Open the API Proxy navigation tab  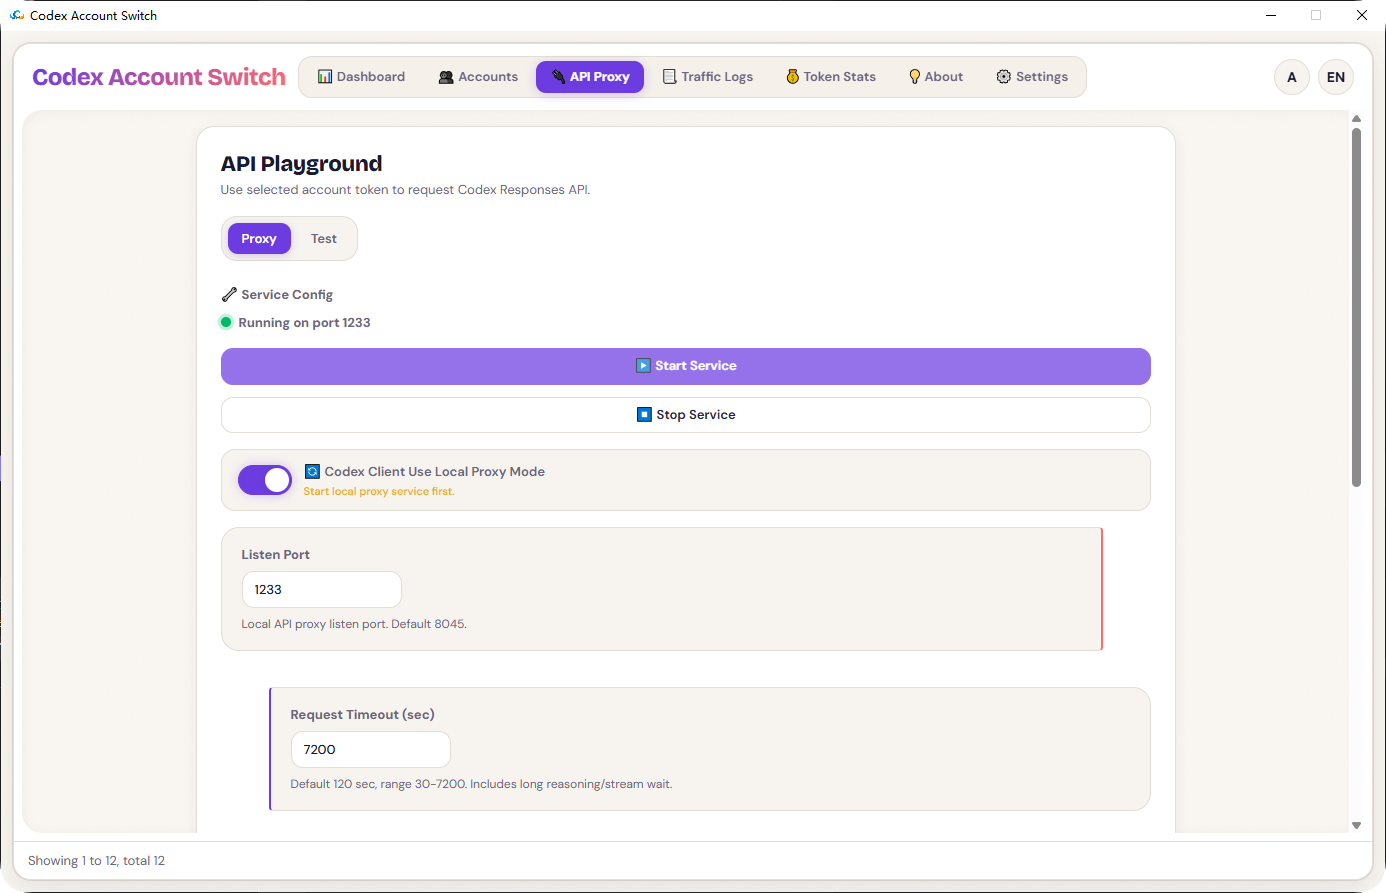click(589, 76)
